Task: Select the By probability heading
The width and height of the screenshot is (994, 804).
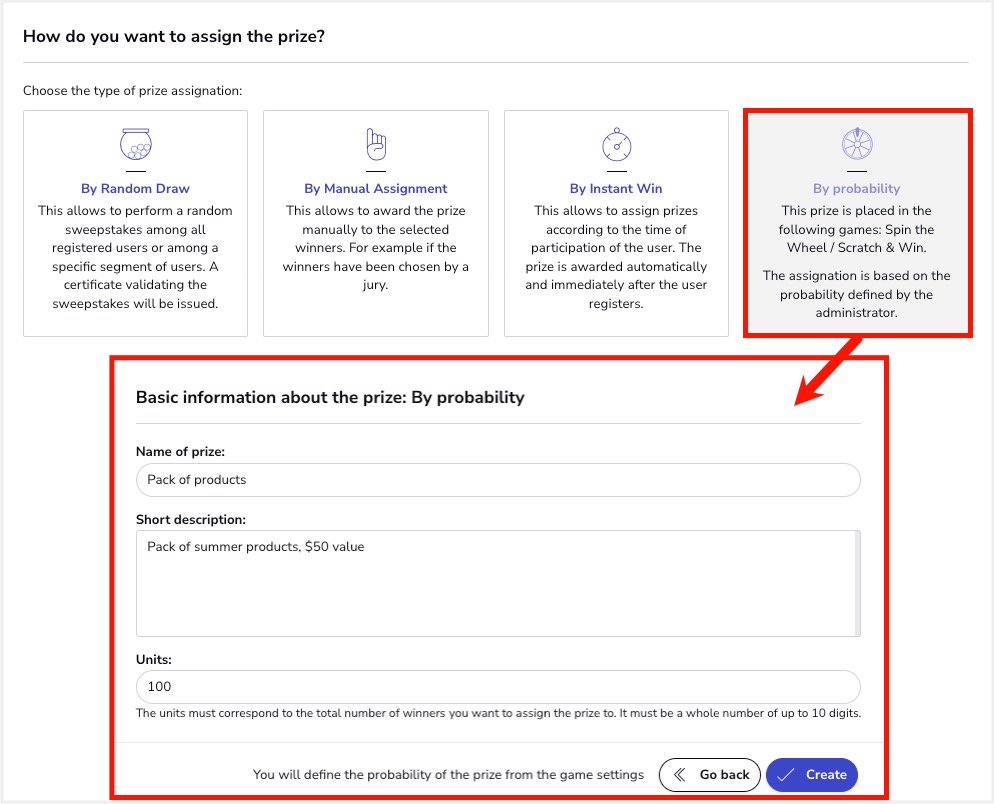Action: (857, 188)
